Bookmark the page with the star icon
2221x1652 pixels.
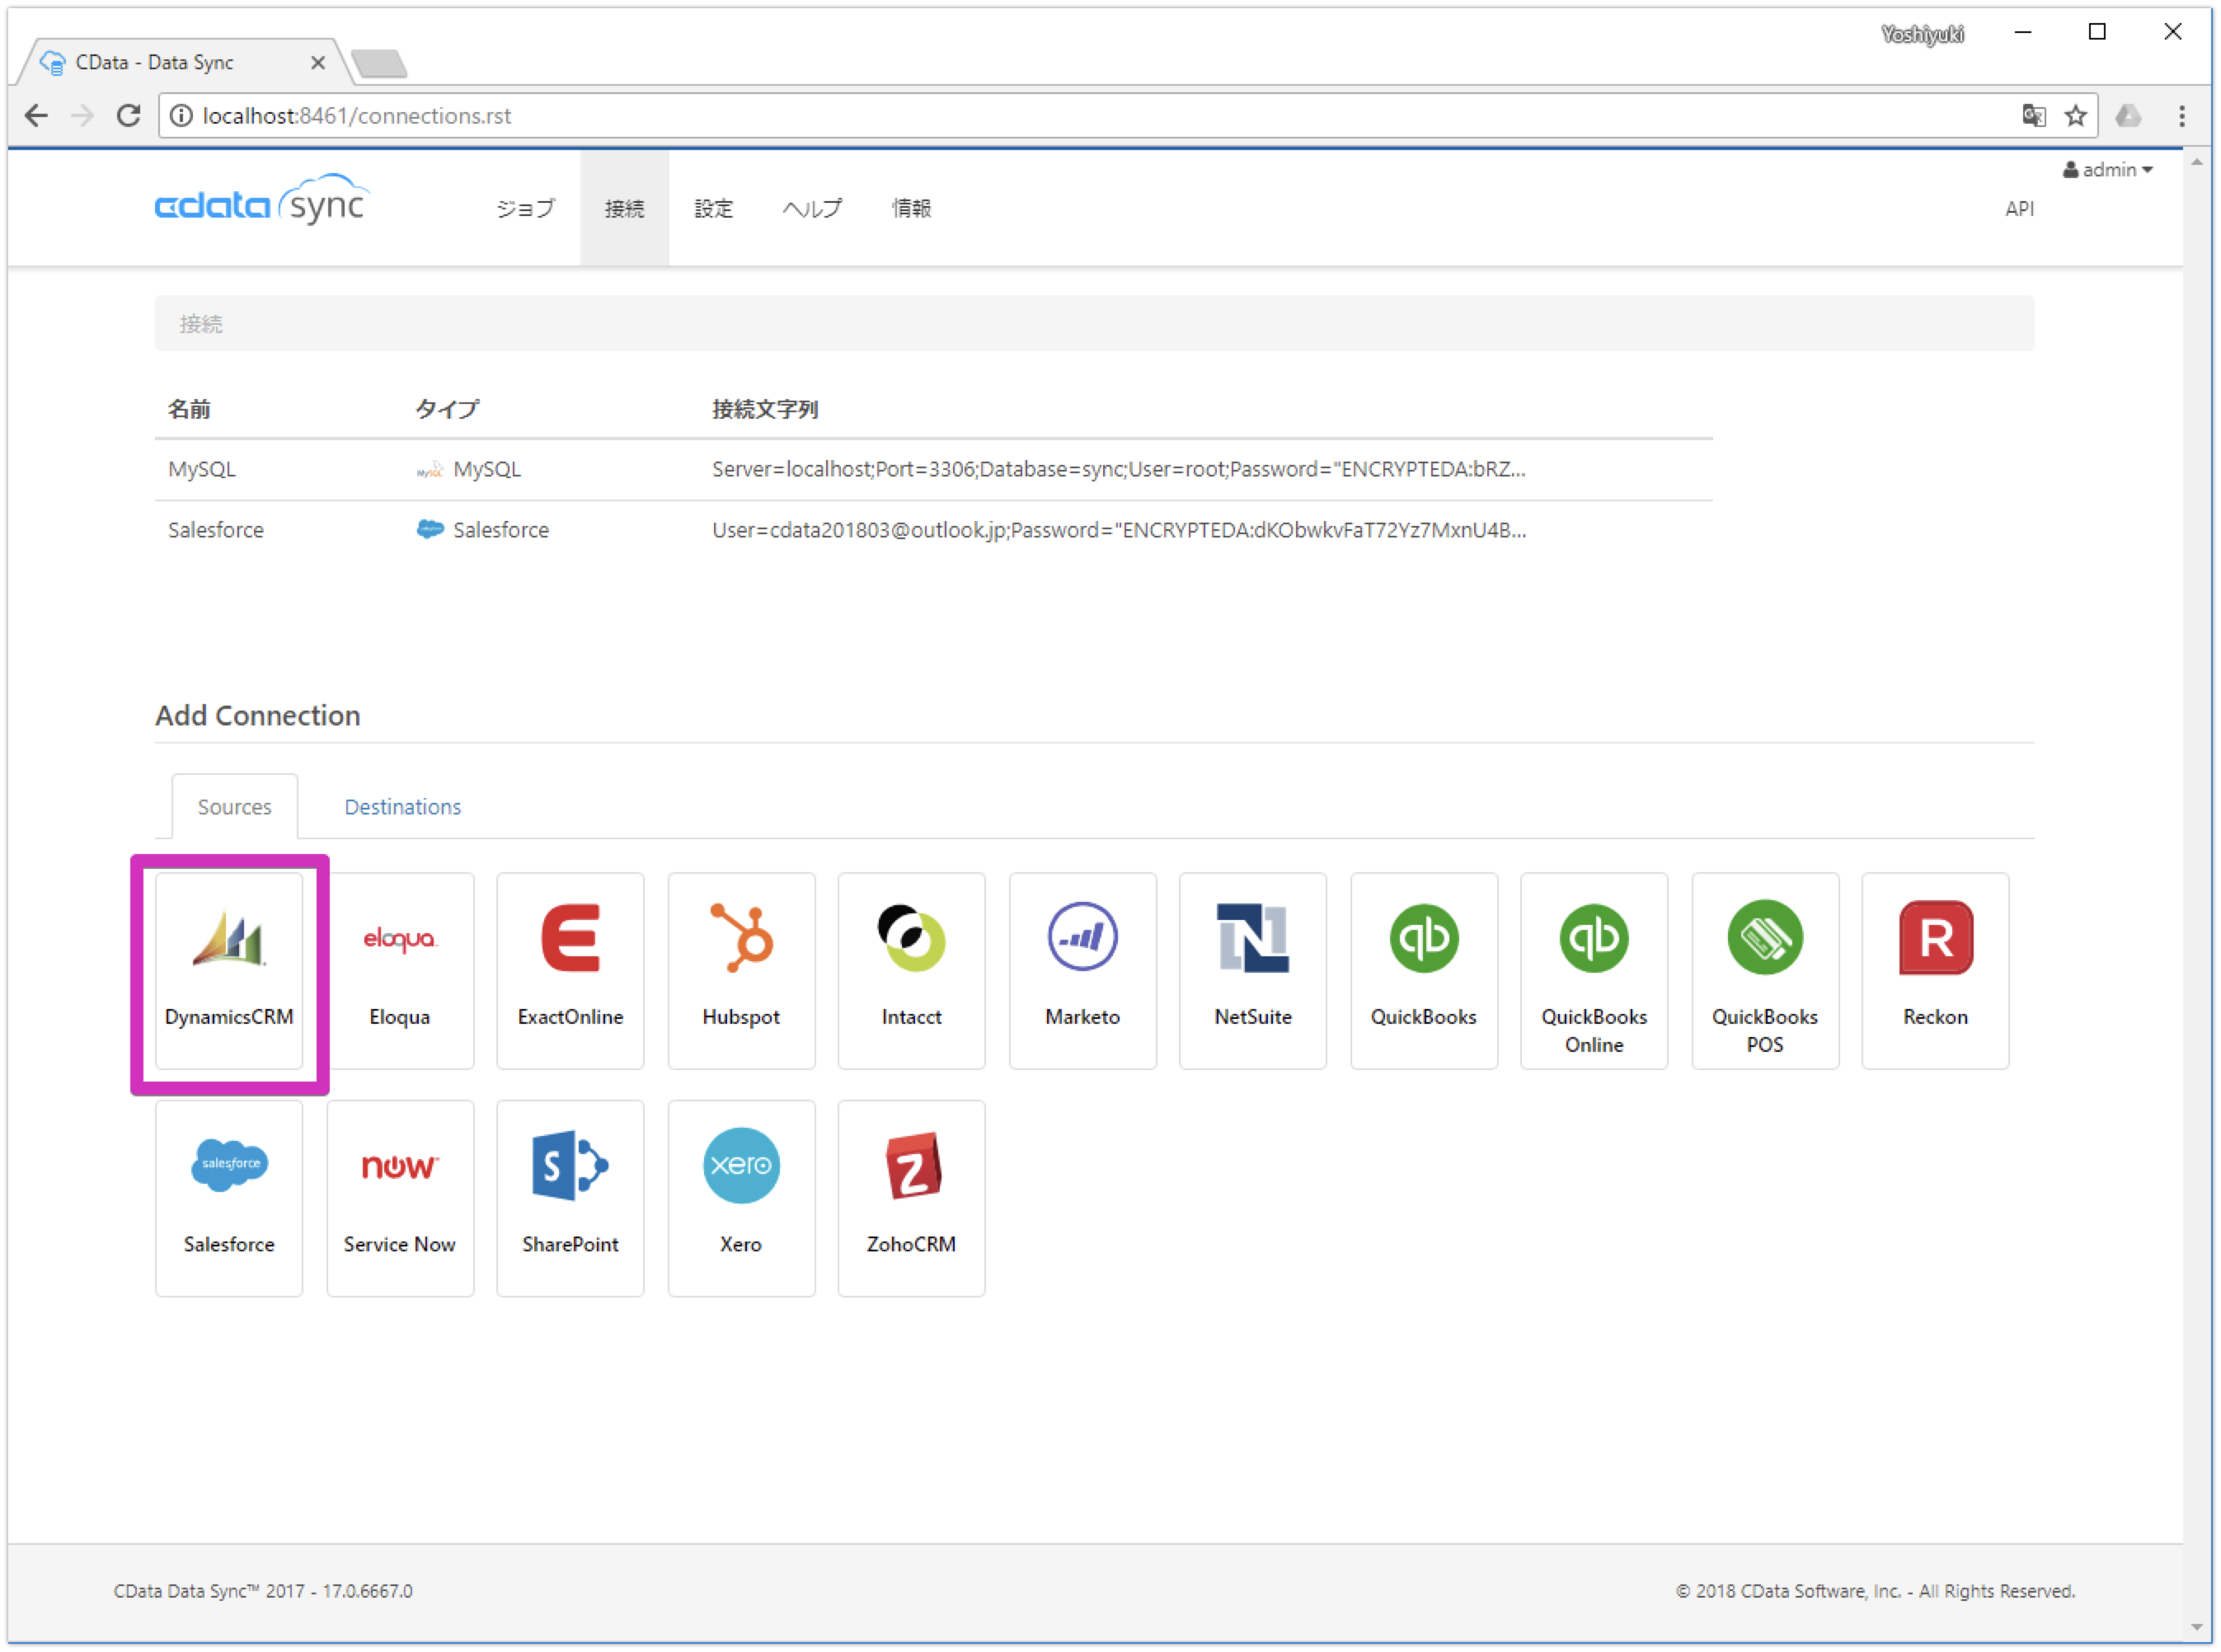tap(2077, 115)
